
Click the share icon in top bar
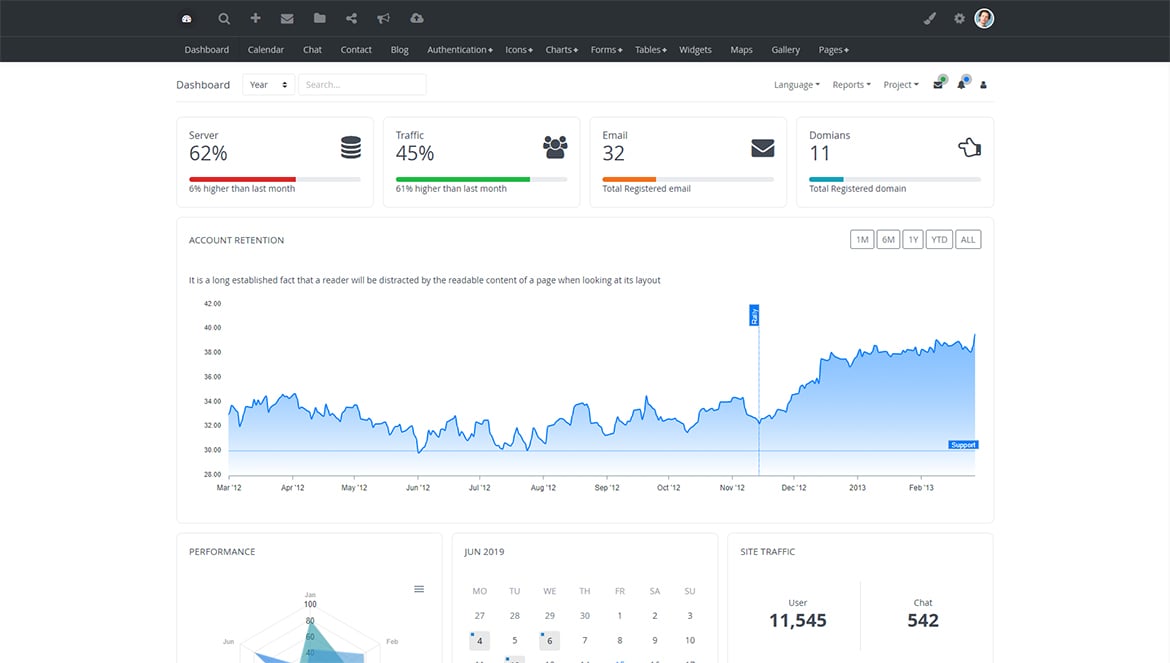point(351,18)
